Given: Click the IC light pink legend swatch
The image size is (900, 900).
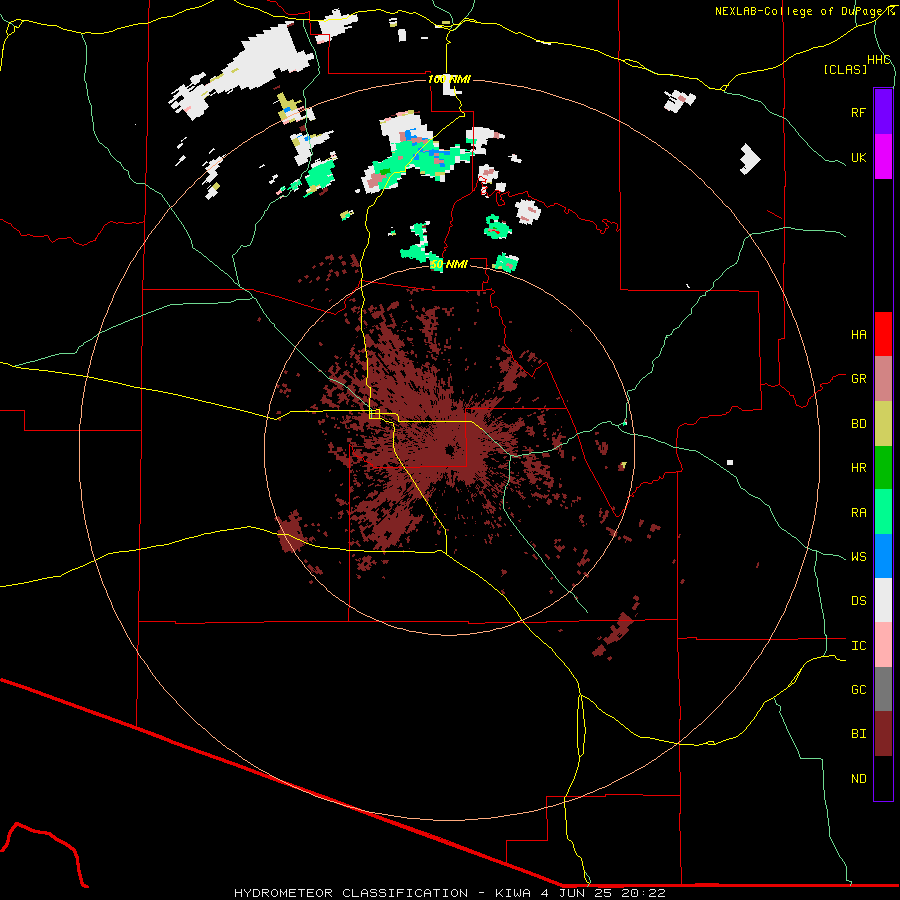Looking at the screenshot, I should pos(883,645).
